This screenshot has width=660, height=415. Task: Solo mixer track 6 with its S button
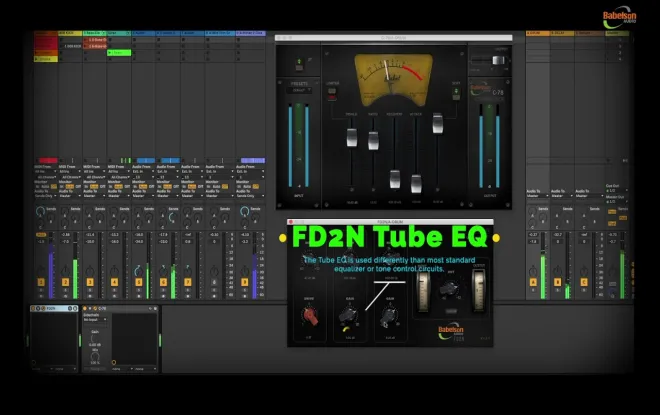click(x=163, y=290)
